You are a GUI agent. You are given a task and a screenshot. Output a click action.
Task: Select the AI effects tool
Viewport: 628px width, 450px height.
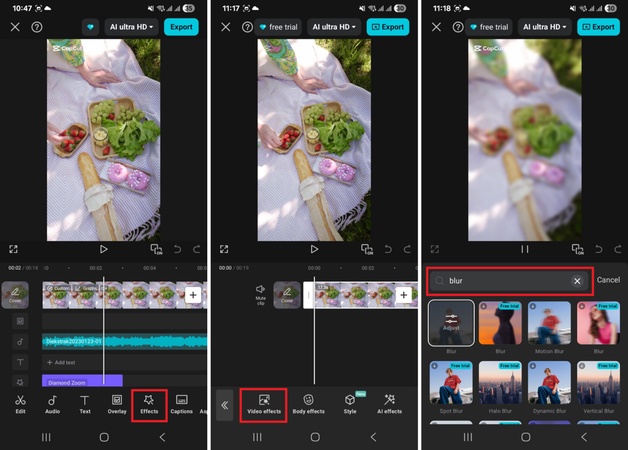(388, 403)
